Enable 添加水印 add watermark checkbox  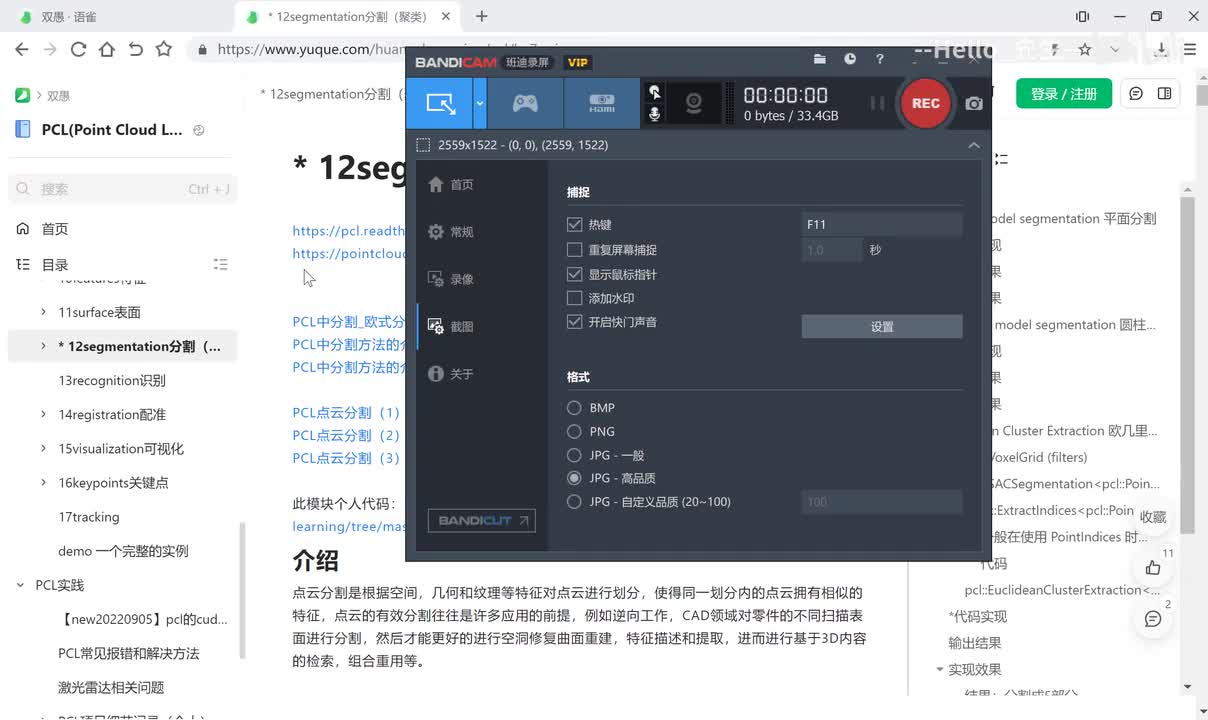[x=574, y=298]
